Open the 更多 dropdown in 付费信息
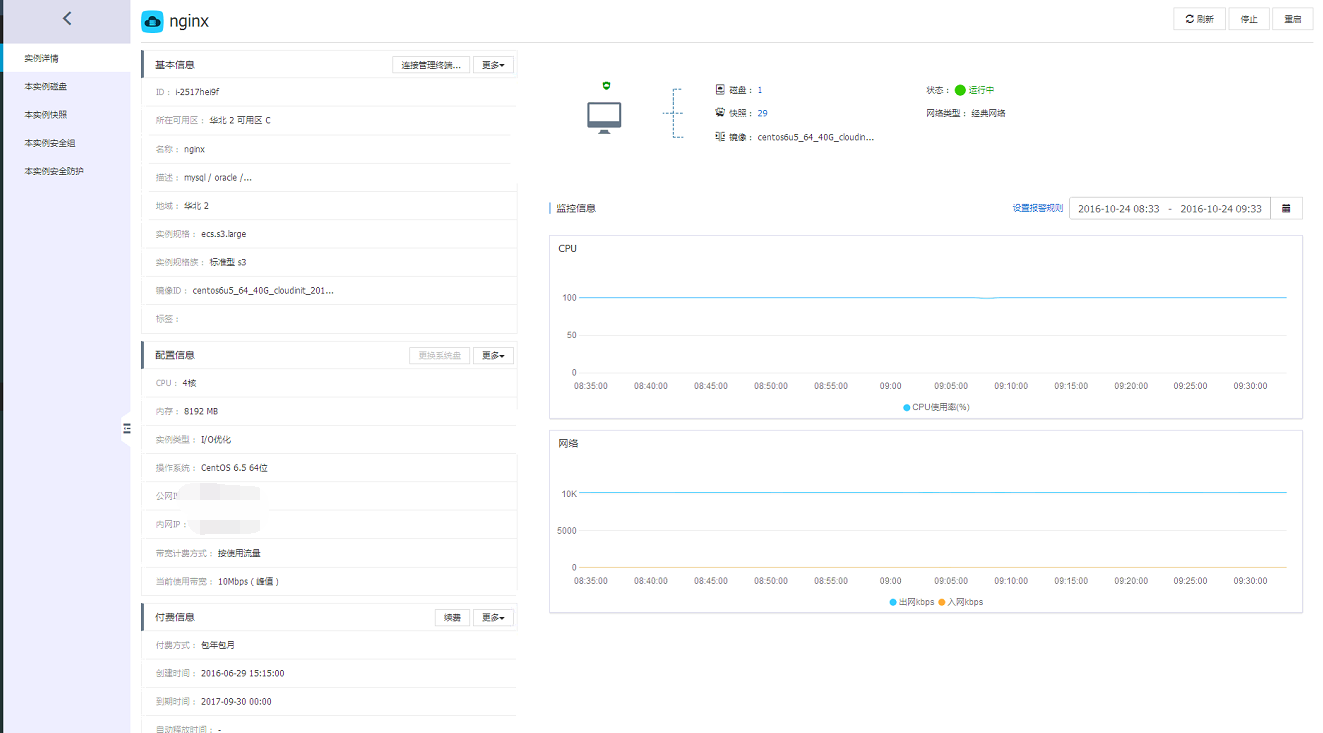Image resolution: width=1323 pixels, height=733 pixels. point(493,617)
